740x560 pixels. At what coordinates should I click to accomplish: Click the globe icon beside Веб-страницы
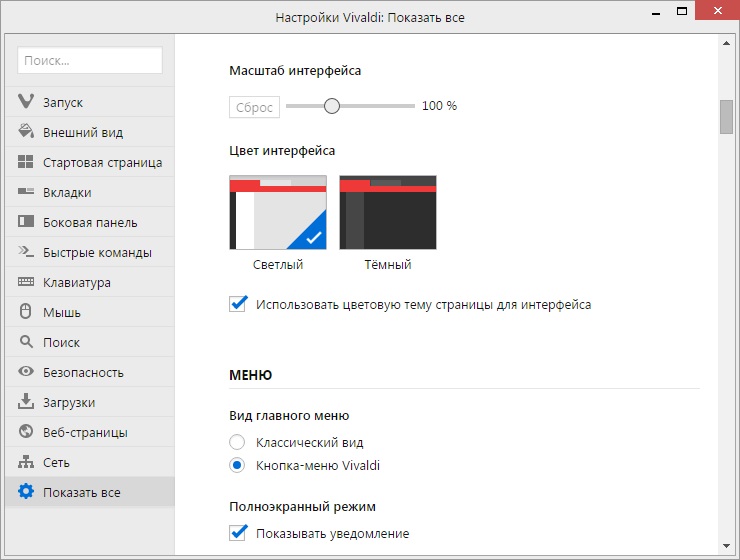pos(26,431)
